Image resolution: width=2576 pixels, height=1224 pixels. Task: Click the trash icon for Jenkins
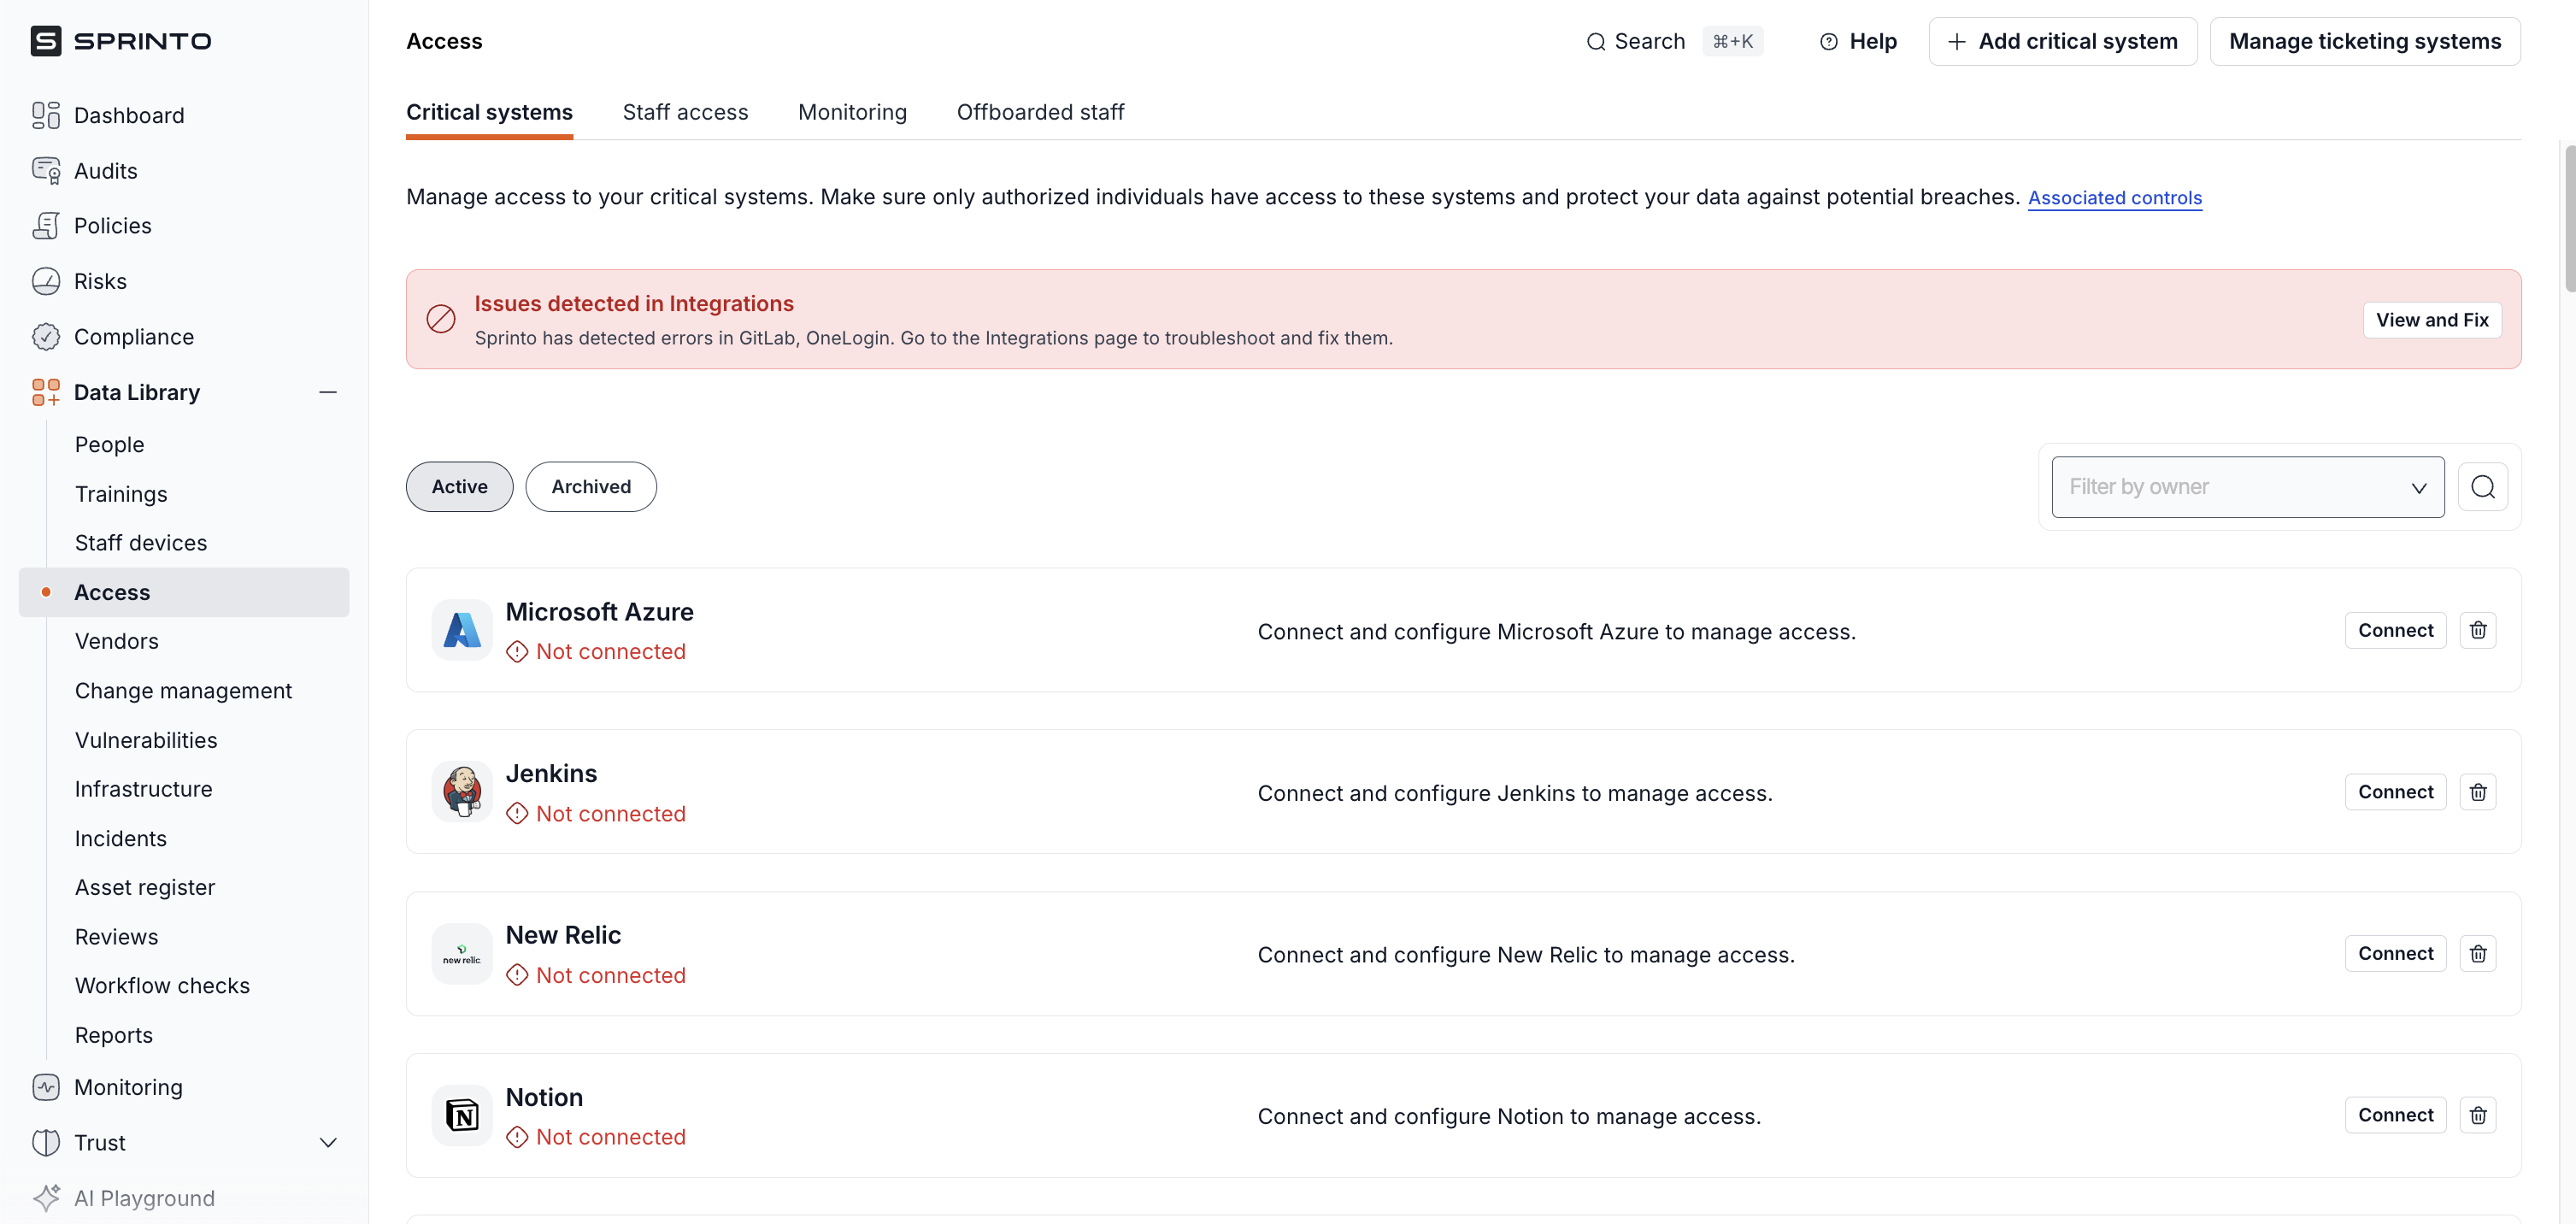click(2477, 792)
